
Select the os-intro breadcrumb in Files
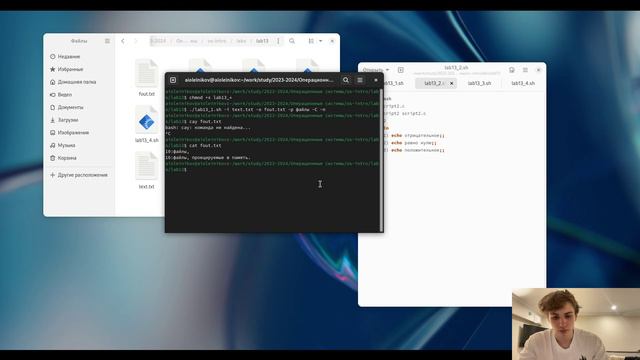tap(217, 41)
